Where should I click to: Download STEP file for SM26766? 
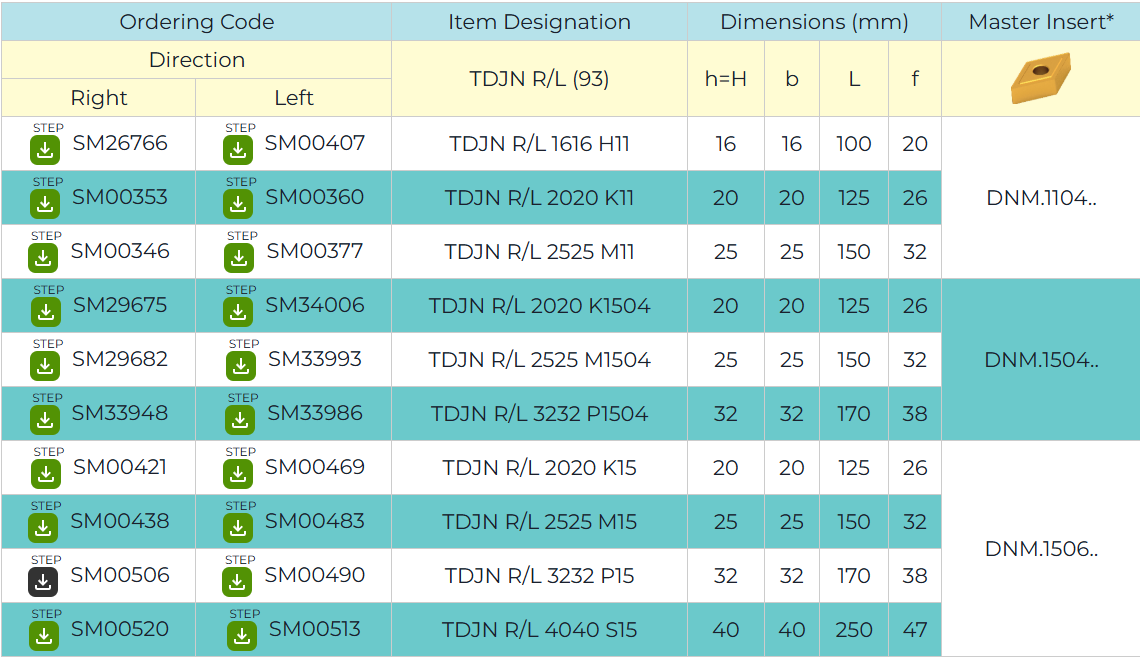point(46,150)
